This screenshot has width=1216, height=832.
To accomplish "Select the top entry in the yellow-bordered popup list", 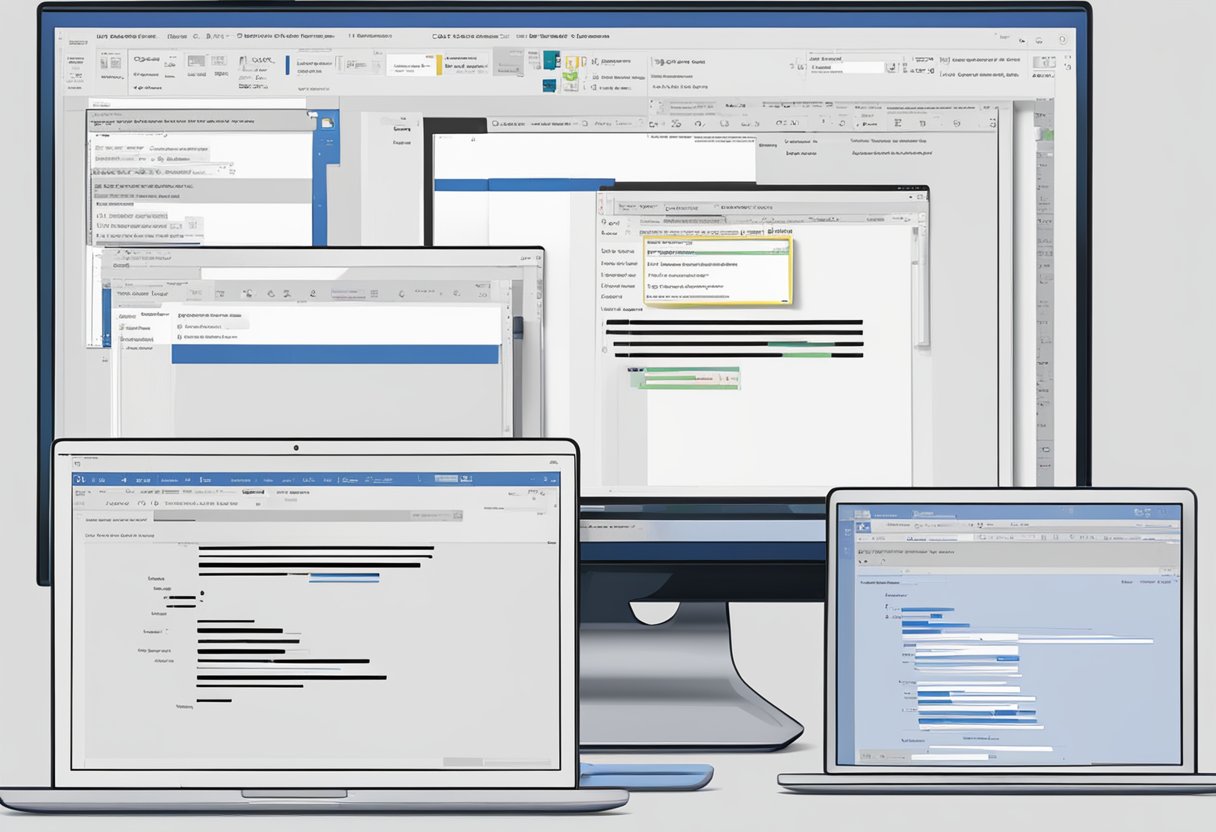I will click(715, 243).
